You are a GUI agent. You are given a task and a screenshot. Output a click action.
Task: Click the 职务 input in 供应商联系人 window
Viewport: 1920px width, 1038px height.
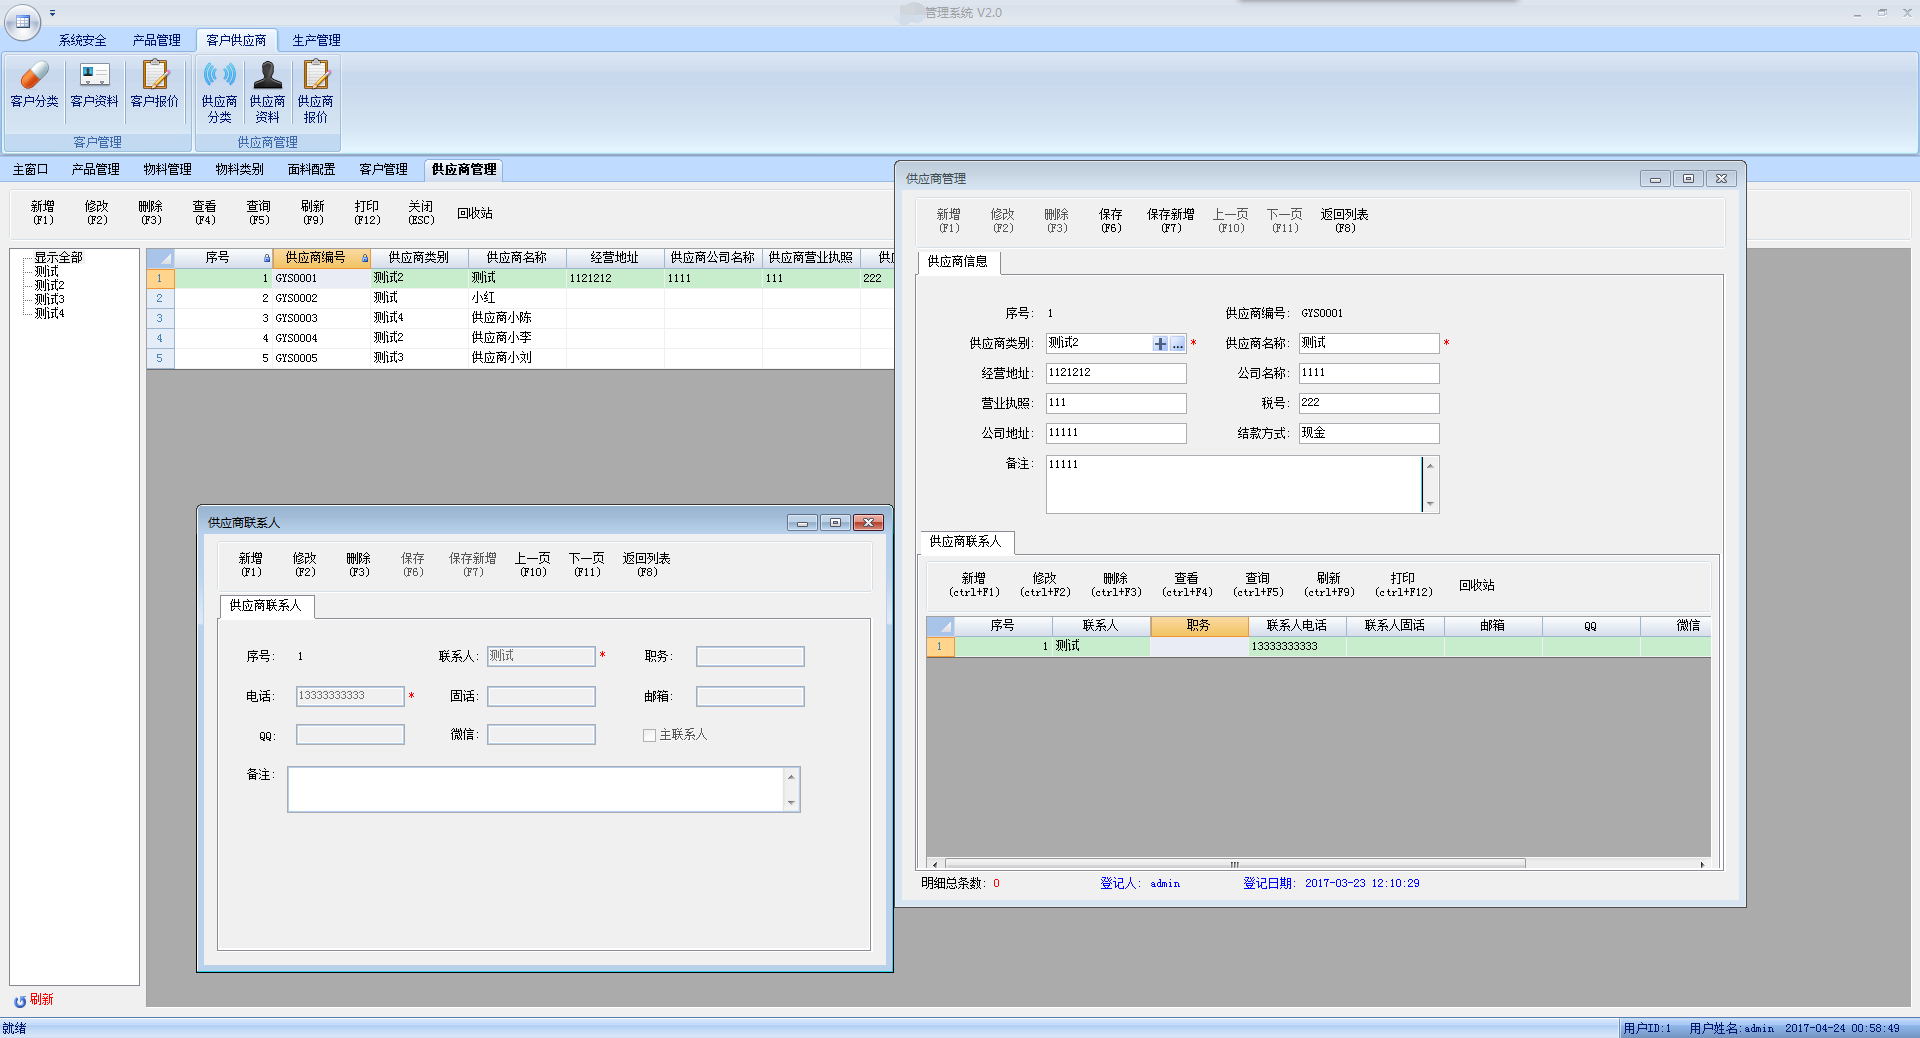tap(750, 657)
